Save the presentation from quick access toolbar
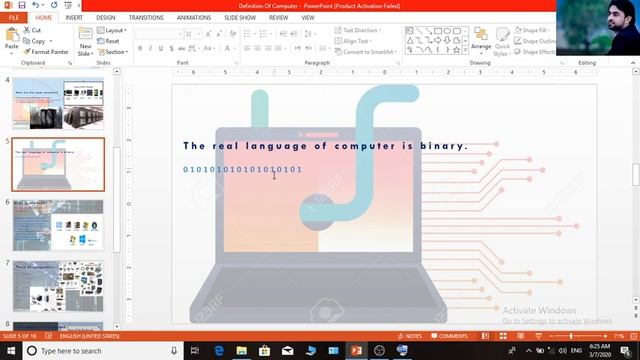640x360 pixels. pos(22,5)
